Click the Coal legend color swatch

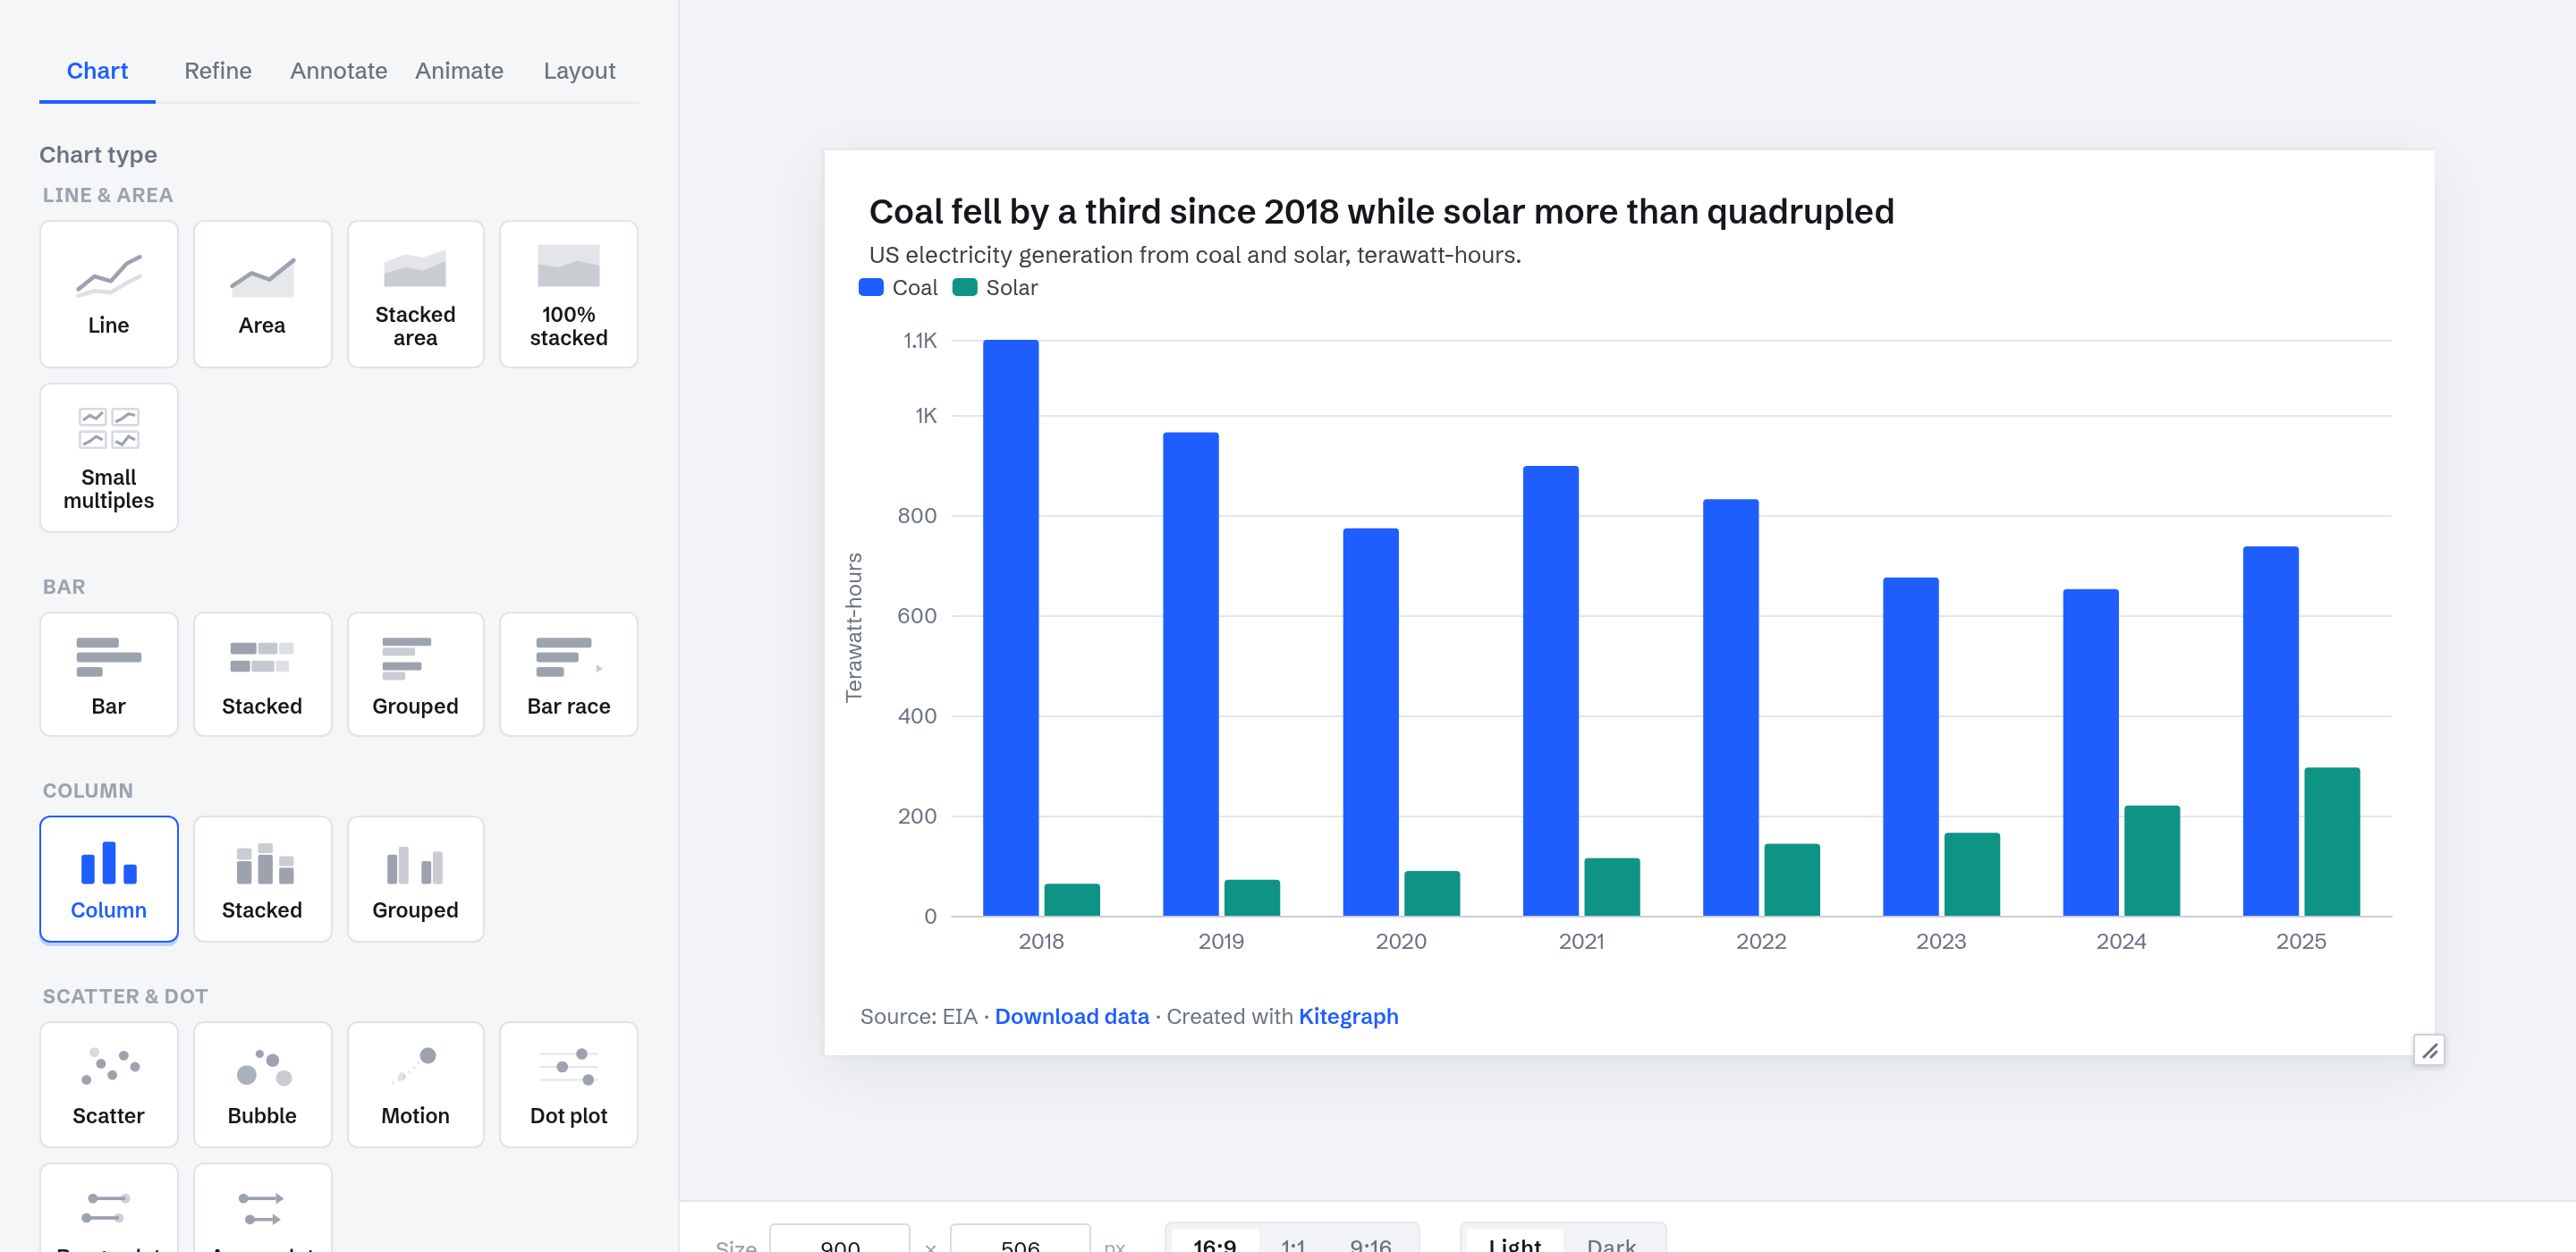tap(870, 287)
